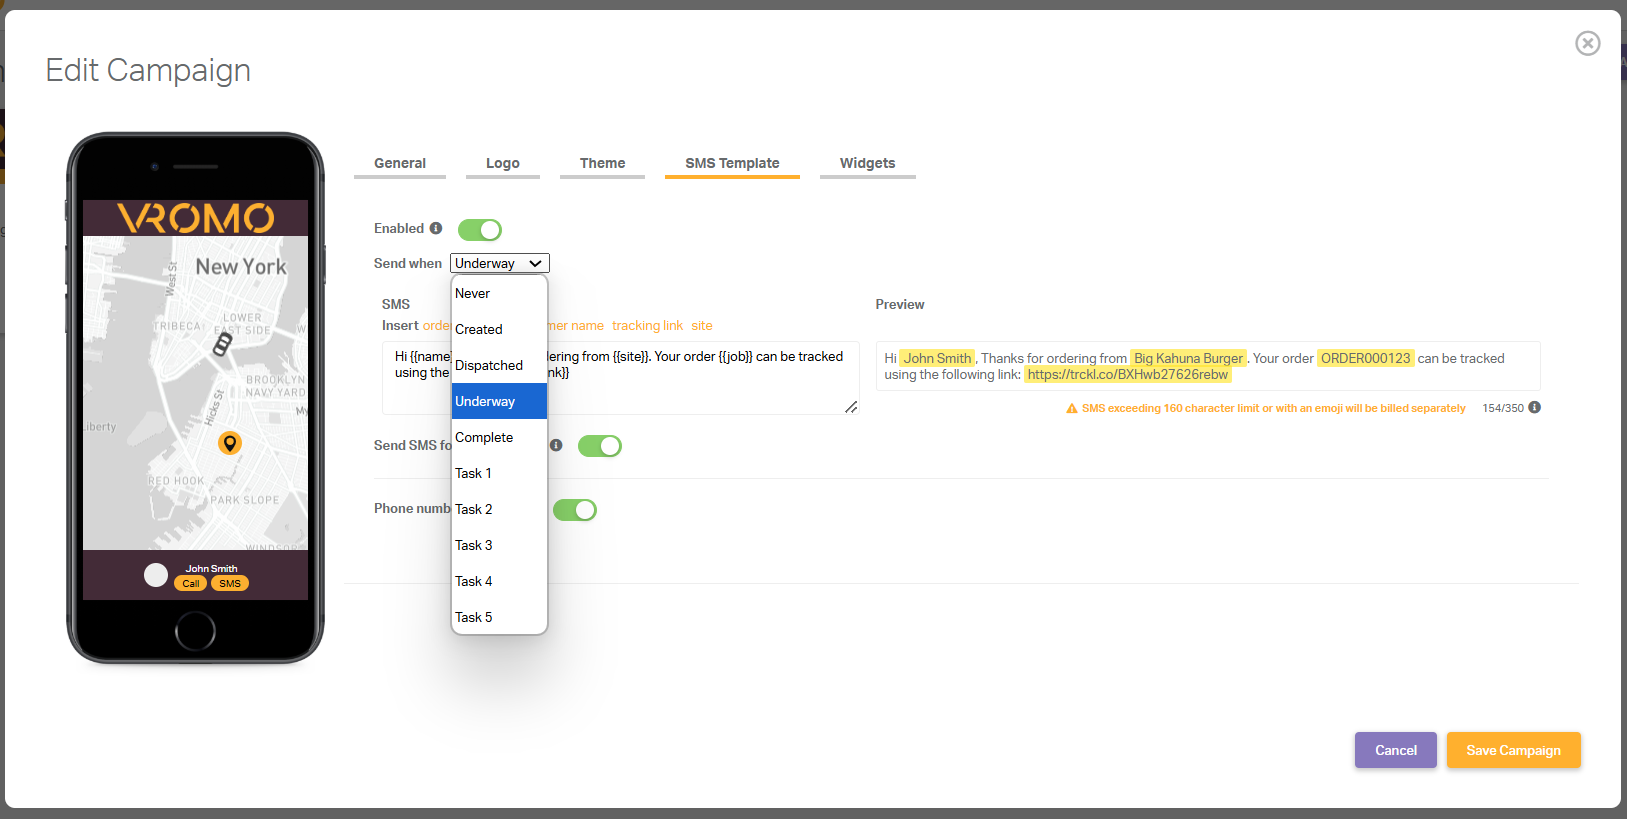Select the SMS Template tab
Image resolution: width=1627 pixels, height=819 pixels.
[732, 164]
